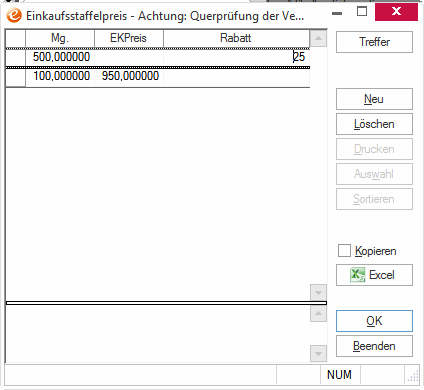Click the disabled Drucken button

pyautogui.click(x=374, y=149)
